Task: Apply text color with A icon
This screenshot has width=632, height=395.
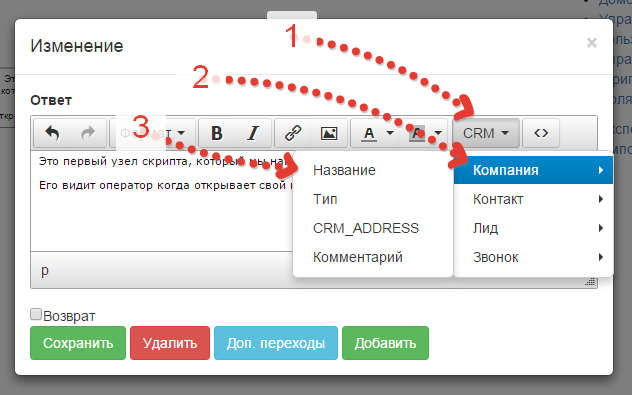Action: coord(368,133)
